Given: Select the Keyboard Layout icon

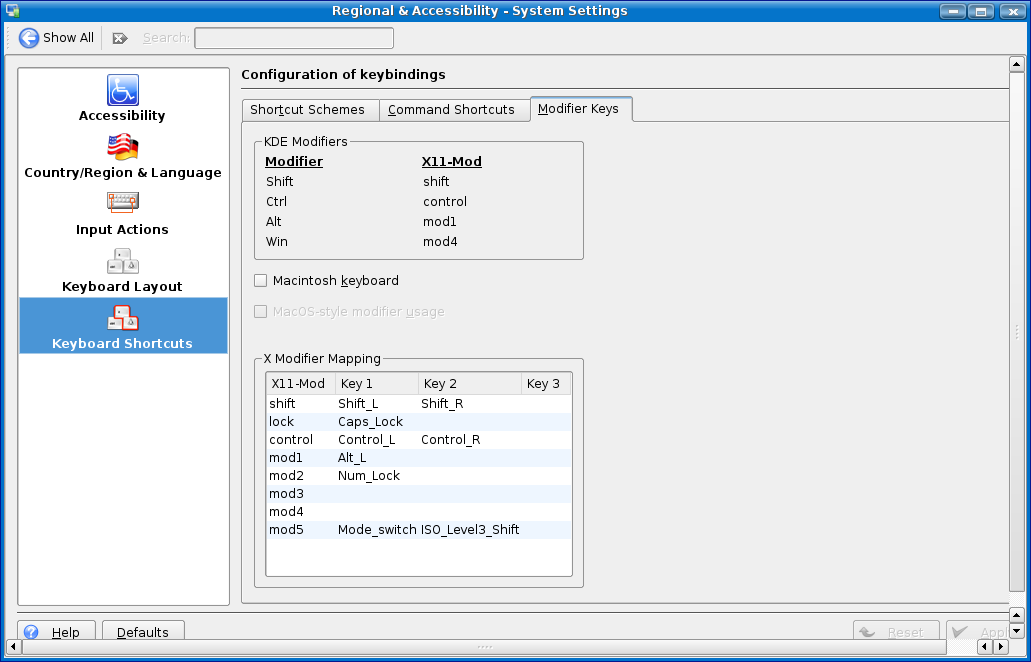Looking at the screenshot, I should point(123,261).
